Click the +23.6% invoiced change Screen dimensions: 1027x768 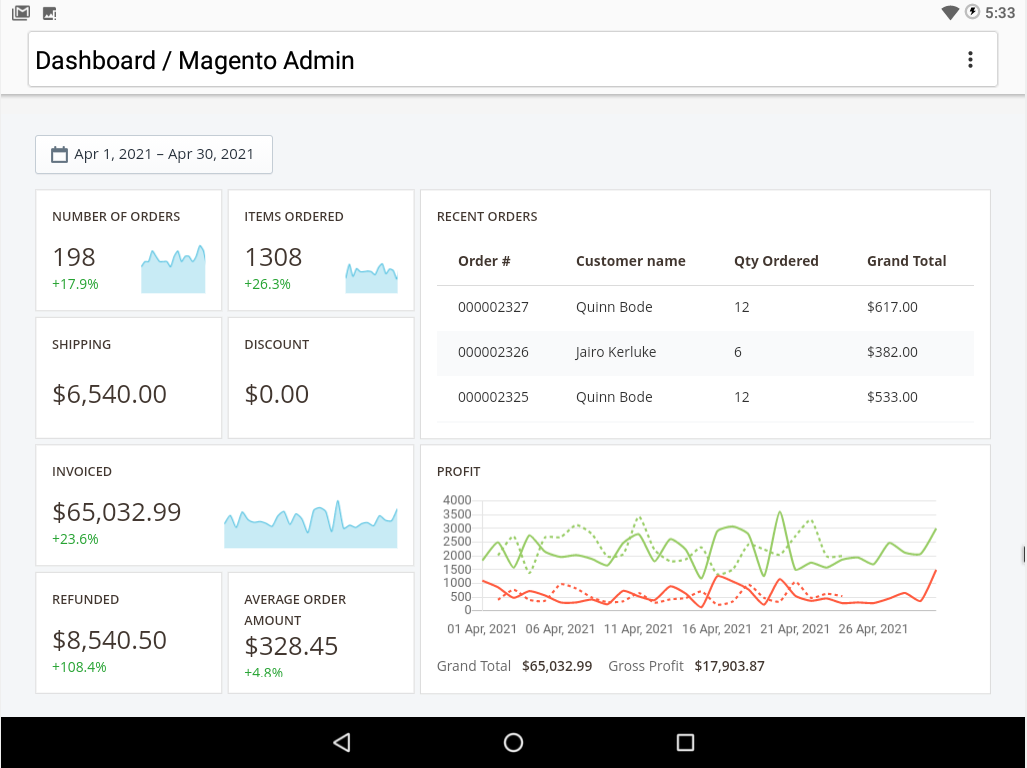[75, 539]
